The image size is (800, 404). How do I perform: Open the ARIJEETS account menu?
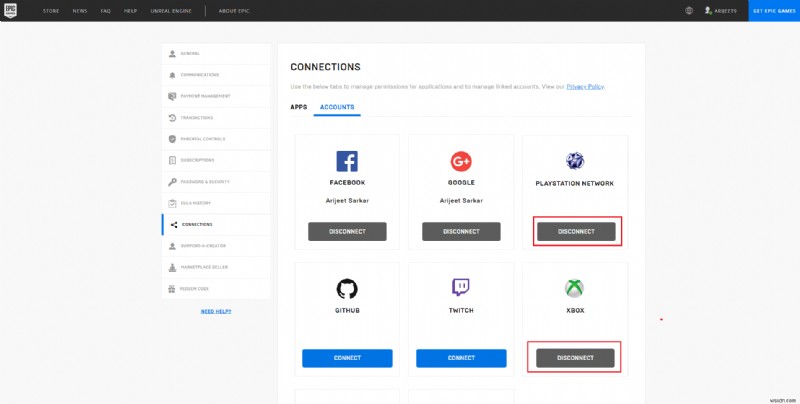[720, 11]
